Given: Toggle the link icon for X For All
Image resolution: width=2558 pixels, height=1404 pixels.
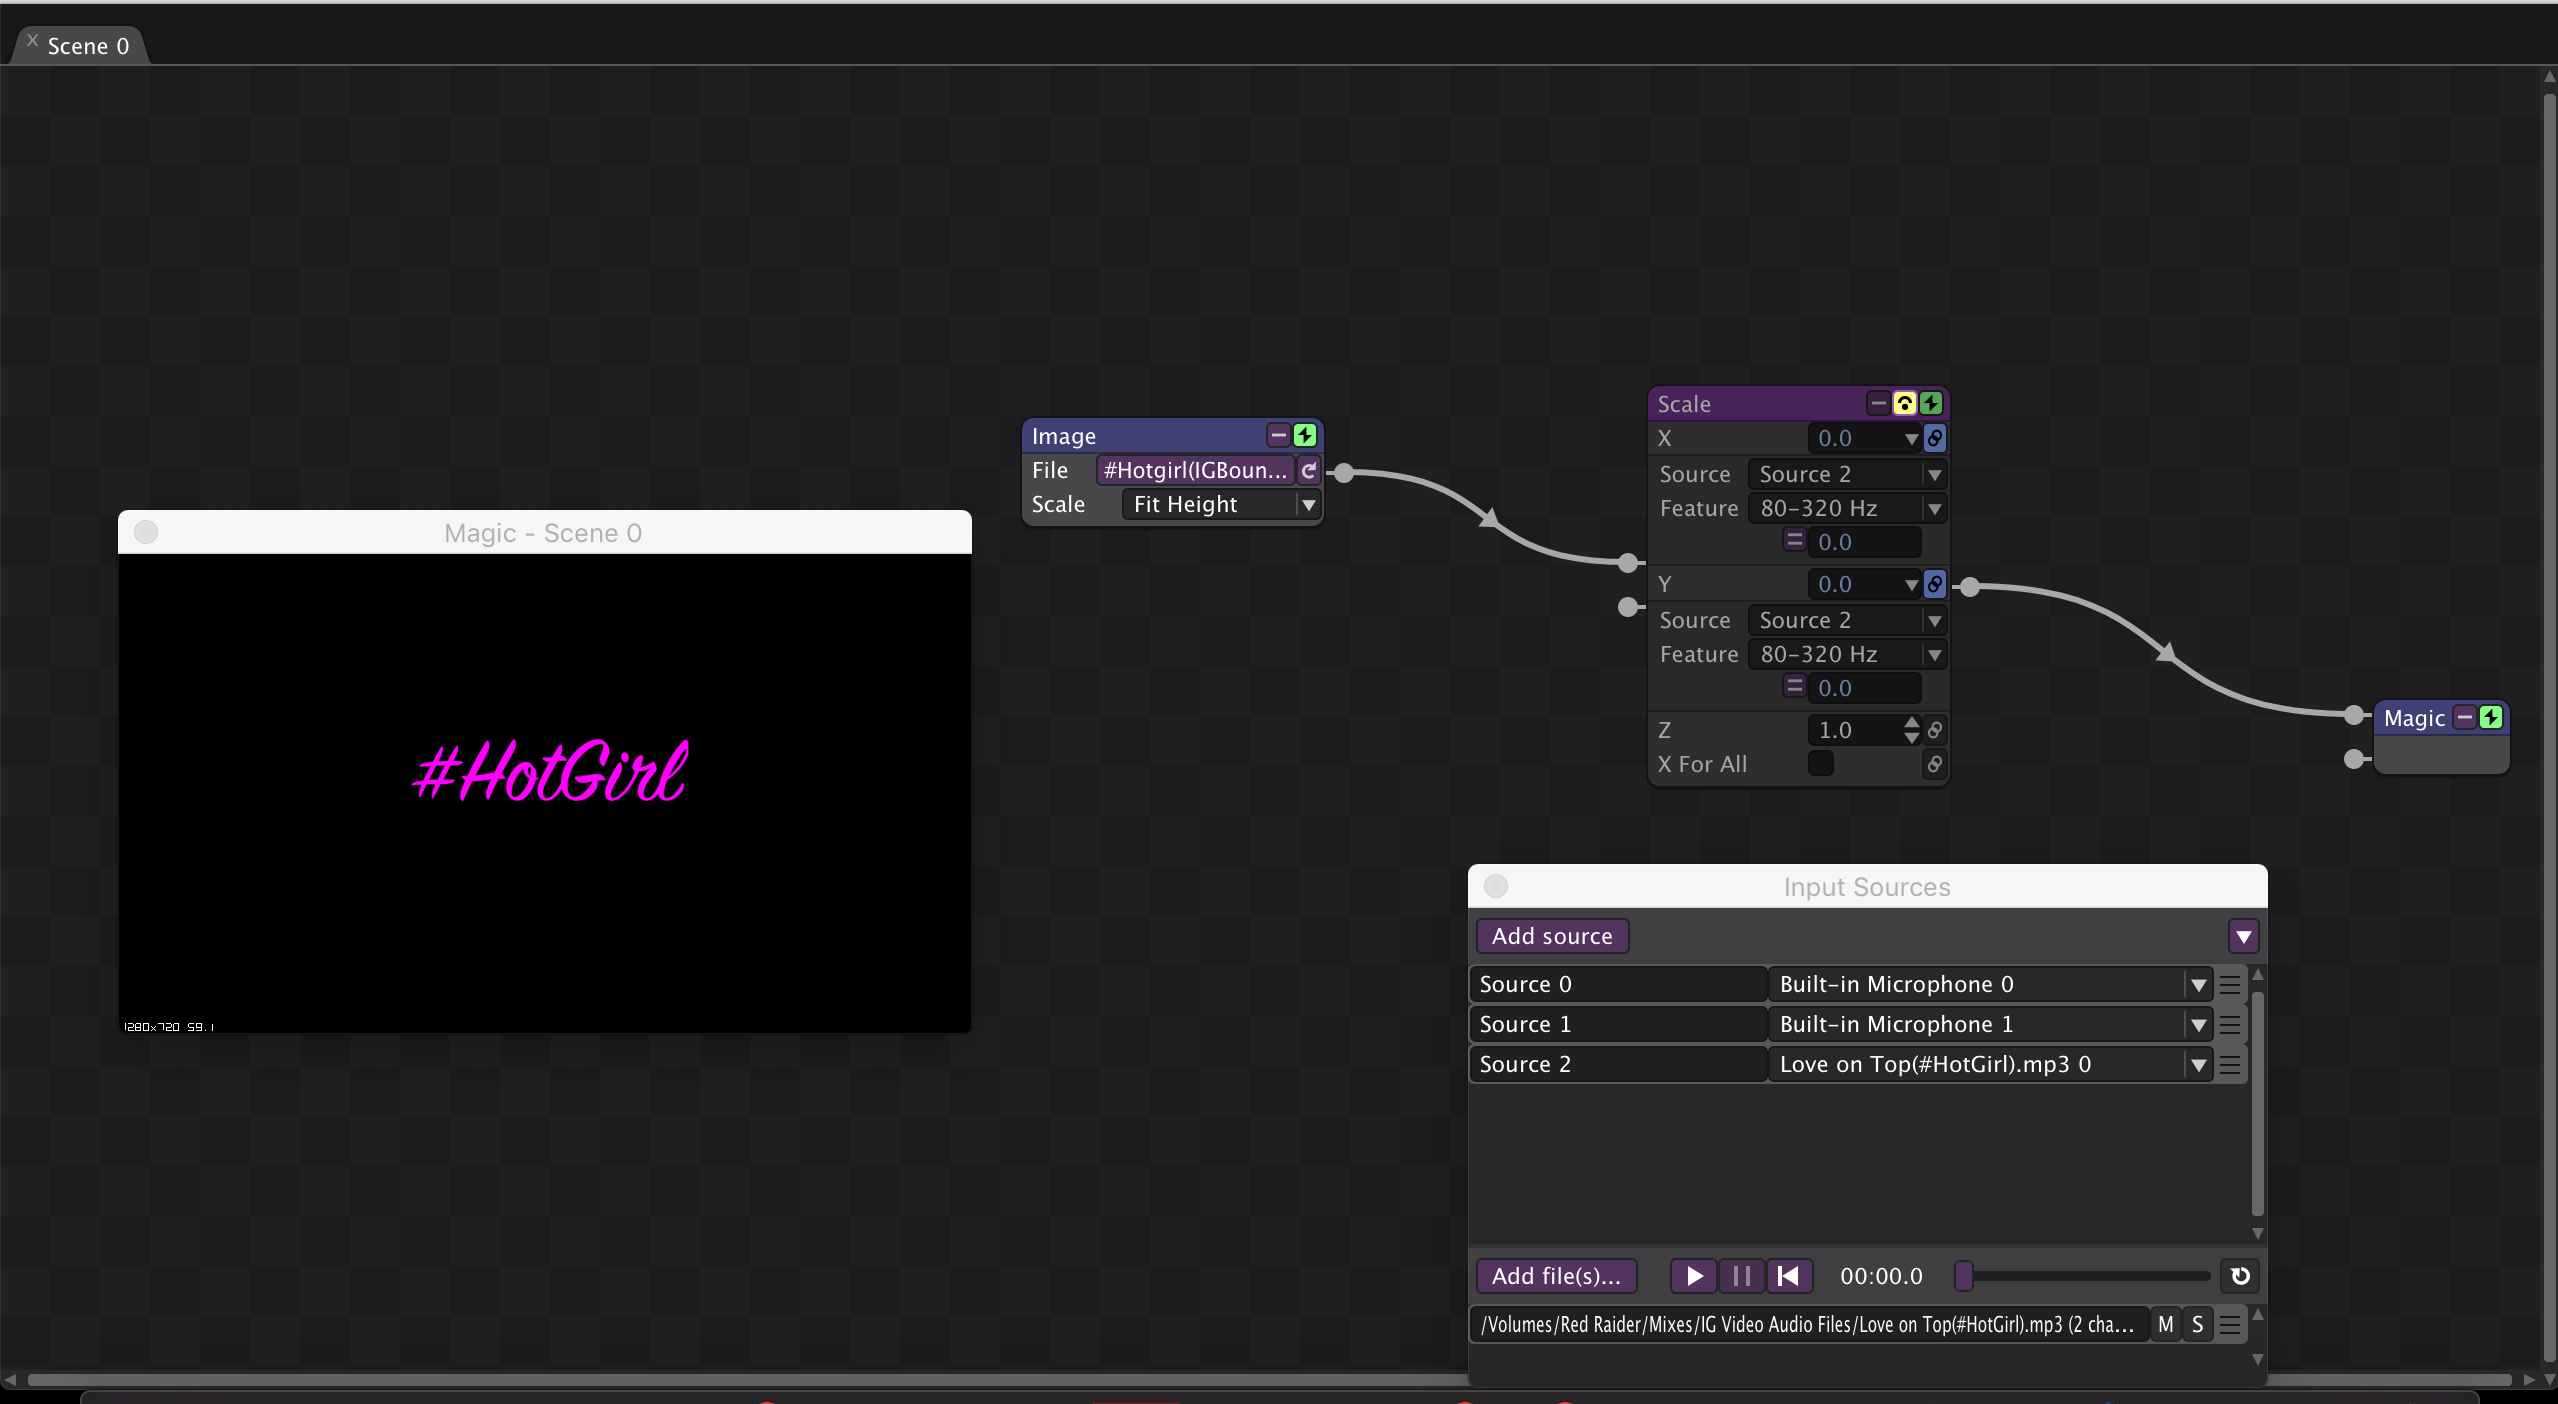Looking at the screenshot, I should [x=1935, y=764].
